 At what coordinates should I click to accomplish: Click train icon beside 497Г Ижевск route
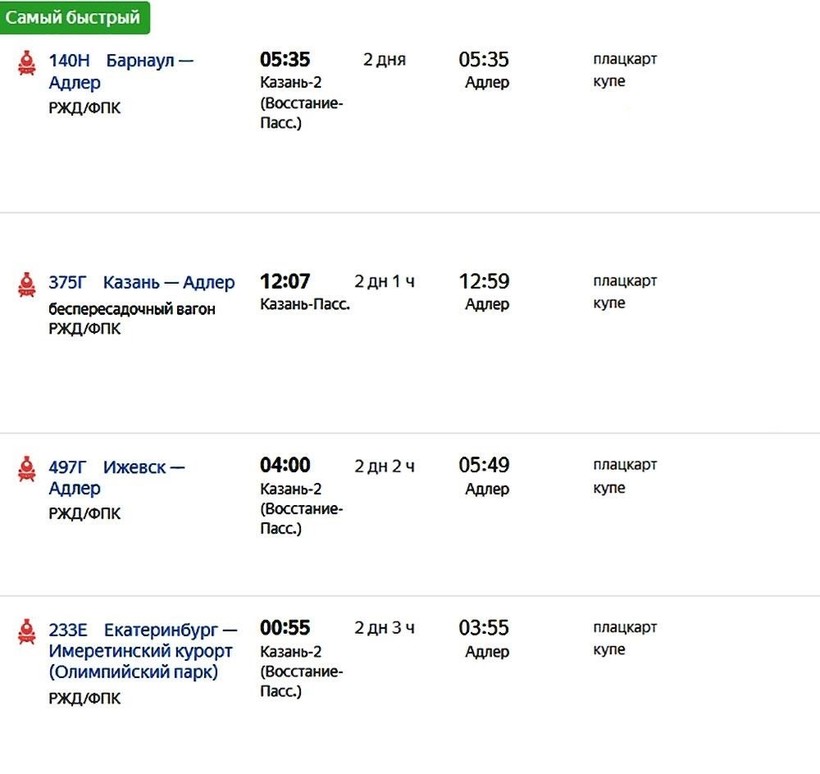(x=27, y=468)
